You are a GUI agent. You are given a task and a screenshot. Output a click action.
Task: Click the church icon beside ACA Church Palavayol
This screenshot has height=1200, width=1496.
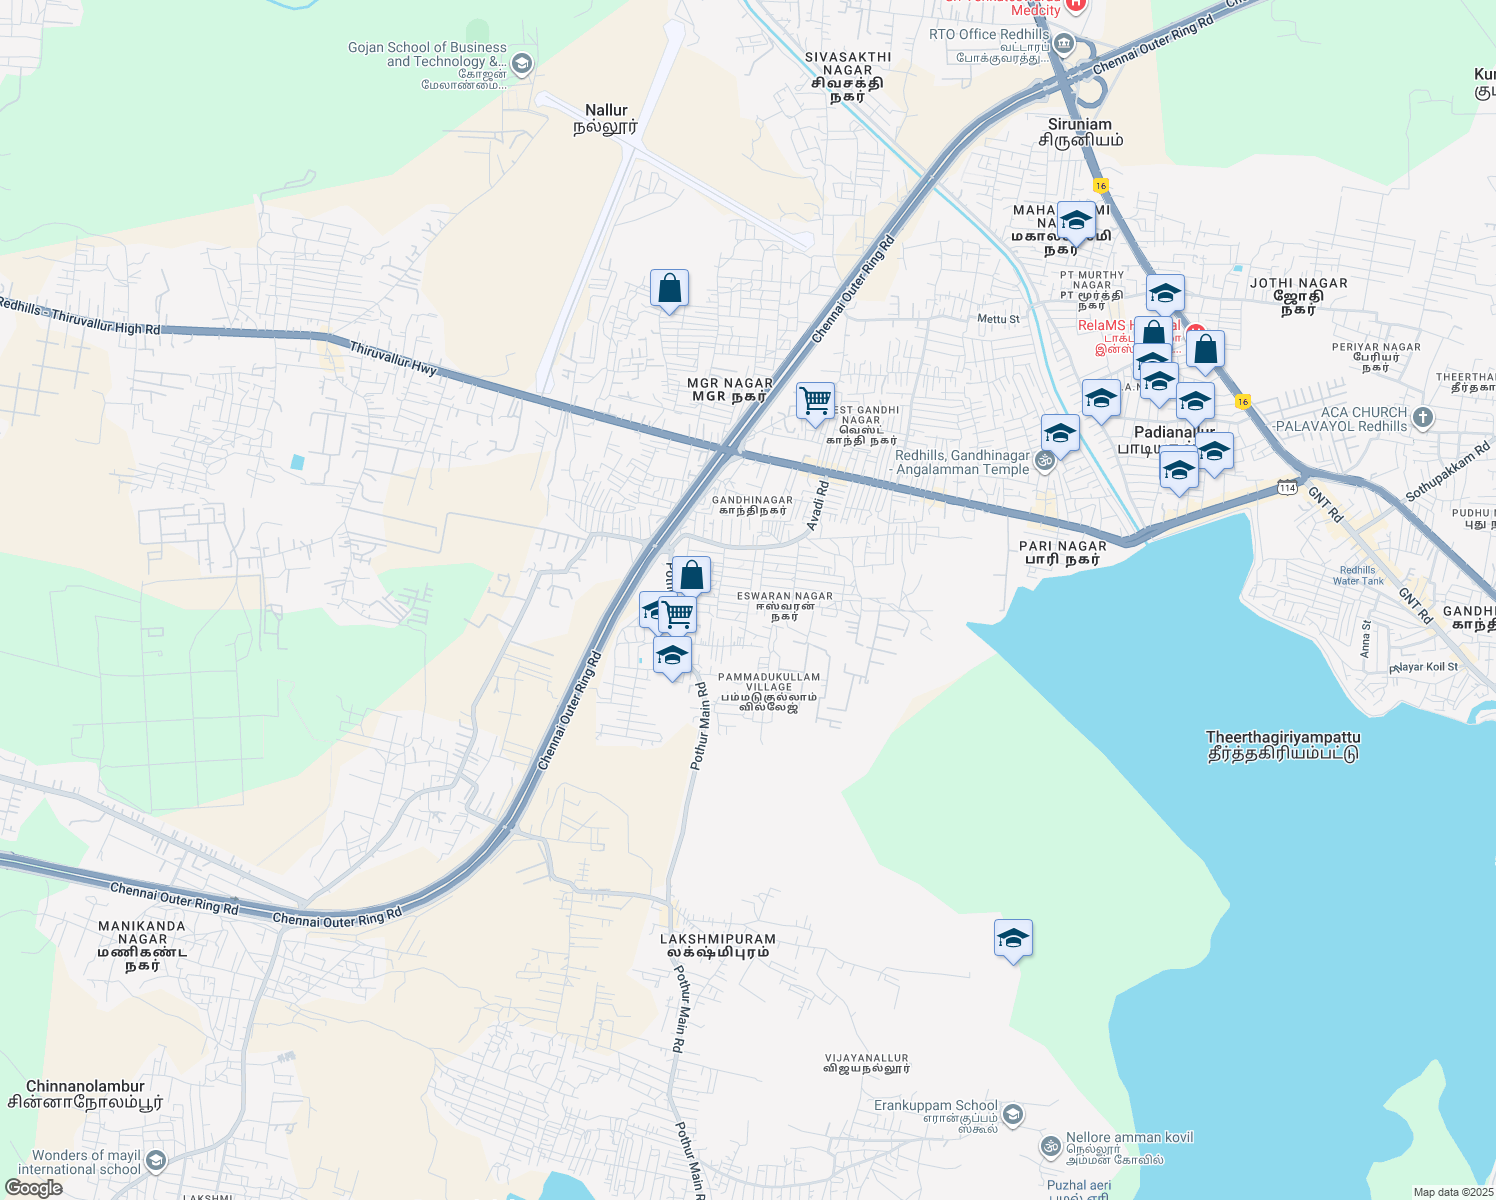point(1422,414)
